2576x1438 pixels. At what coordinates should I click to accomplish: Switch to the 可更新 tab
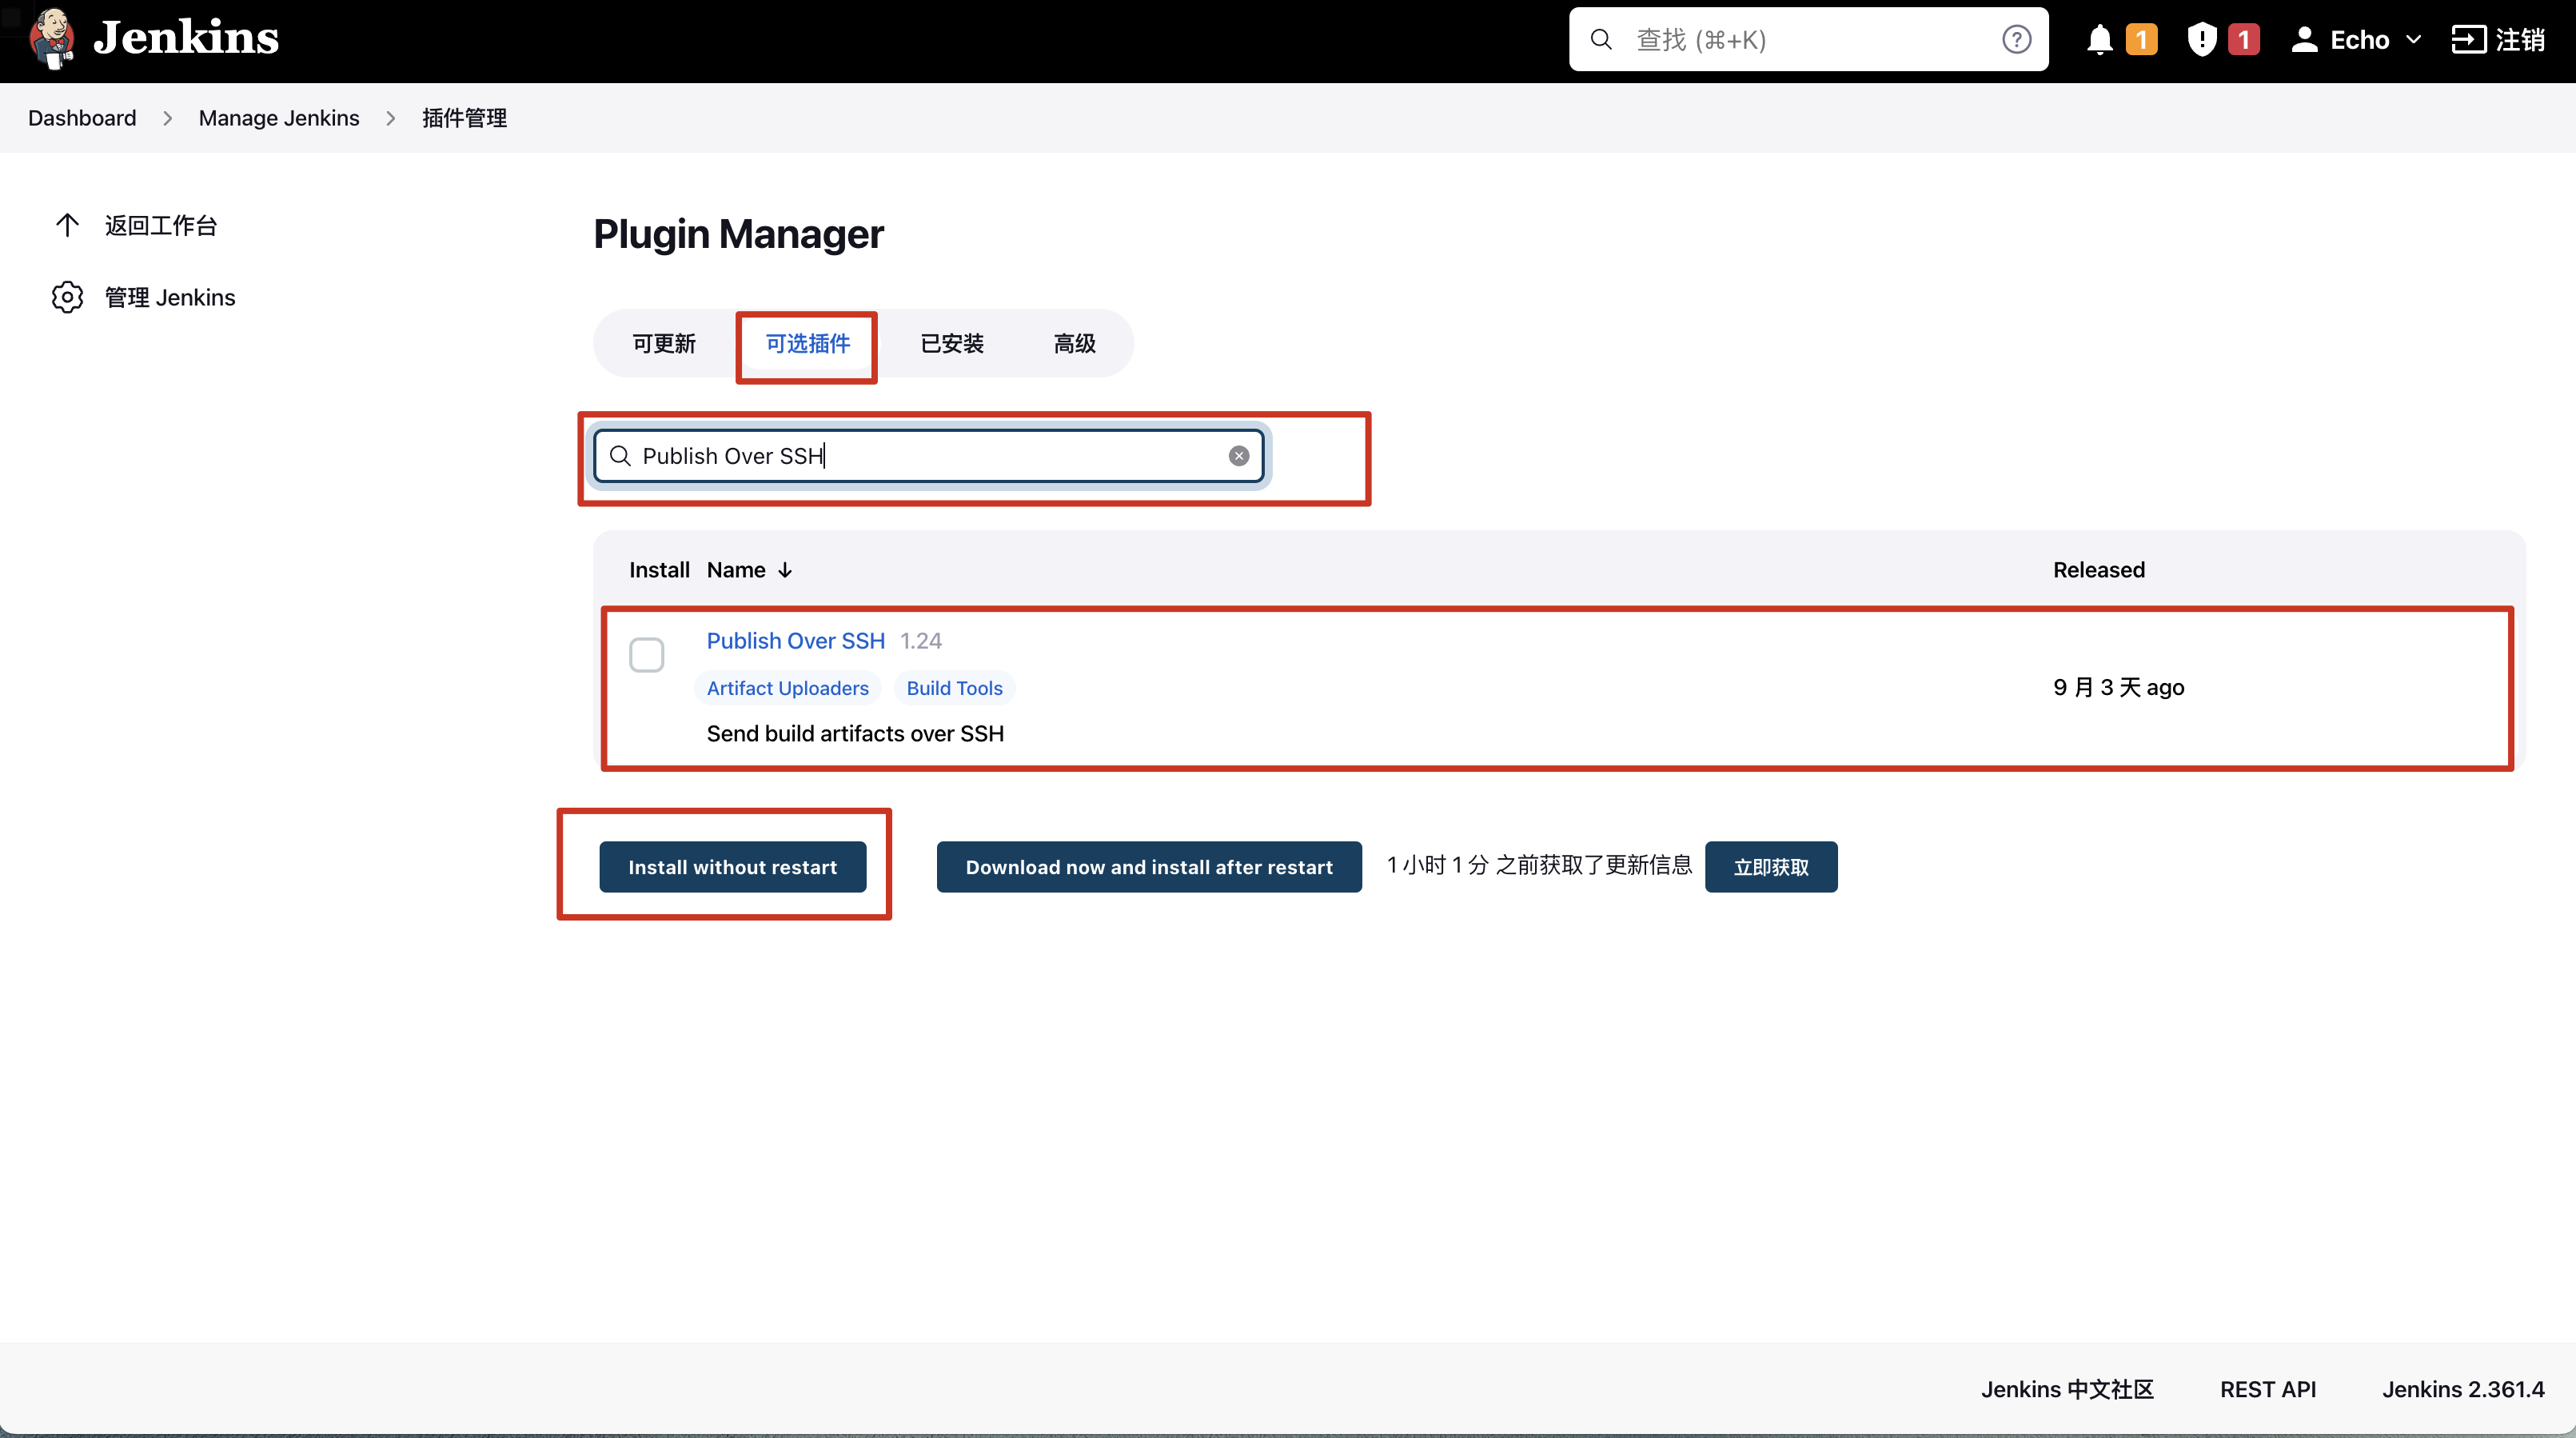[x=664, y=343]
